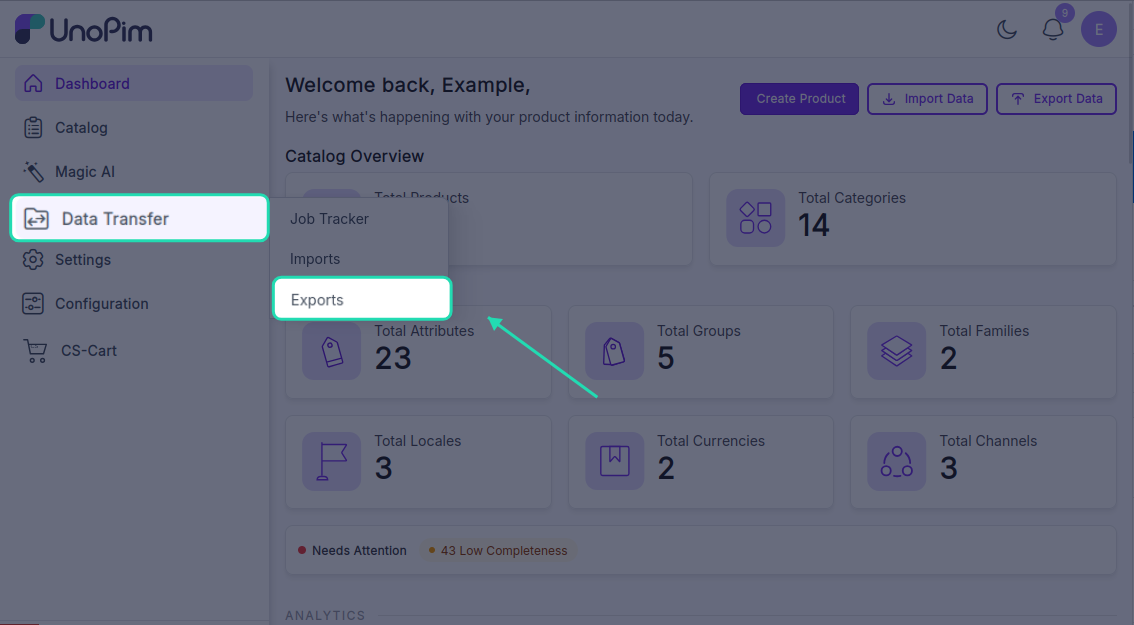The image size is (1134, 625).
Task: Click the Create Product button
Action: 799,98
